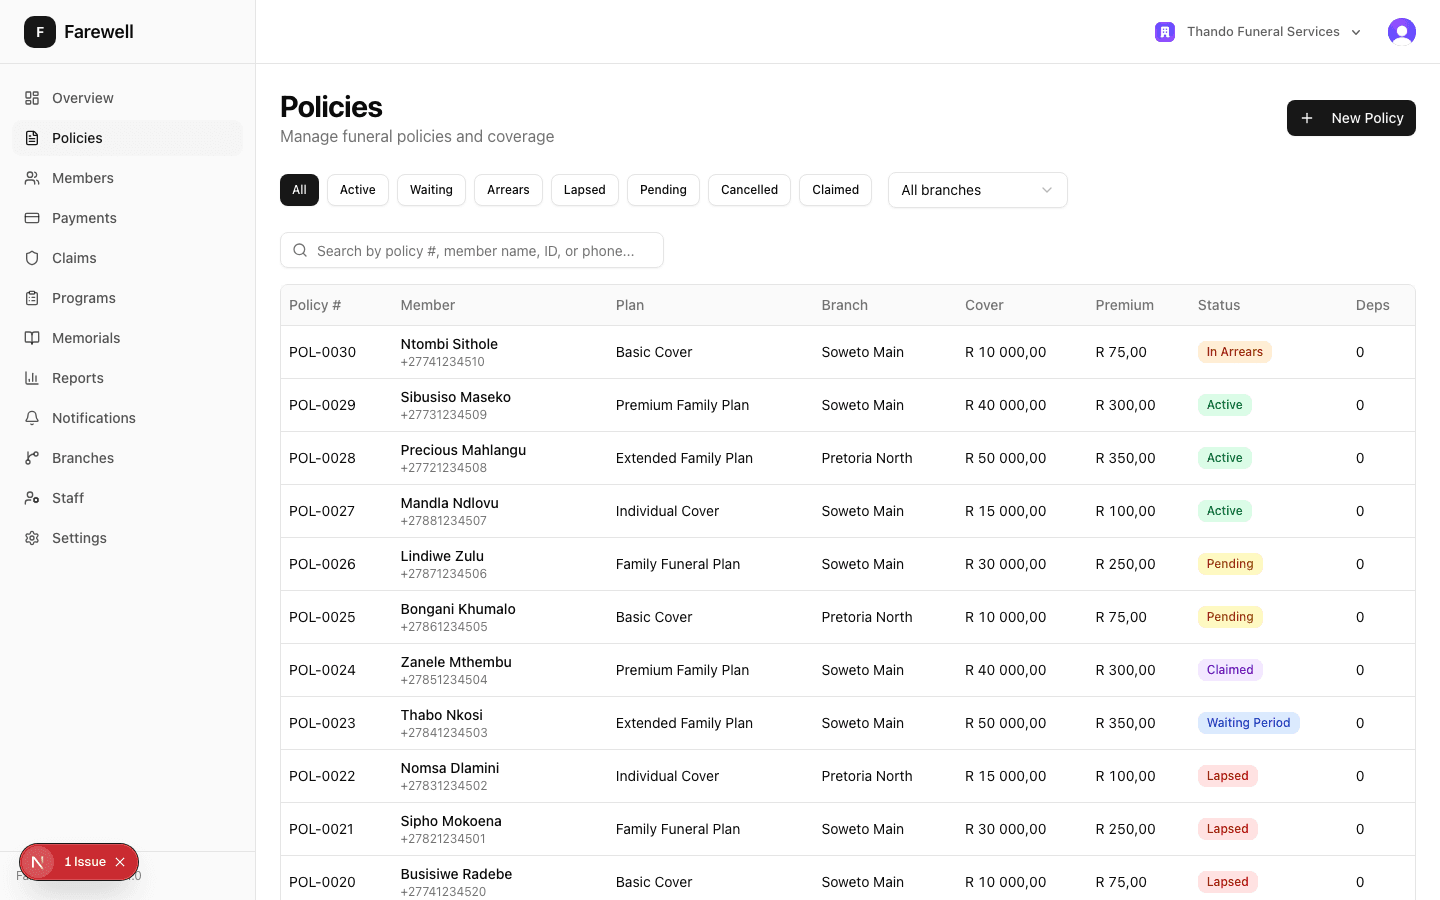Click the Farewell logo icon
Screen dimensions: 1440x900
pos(40,31)
